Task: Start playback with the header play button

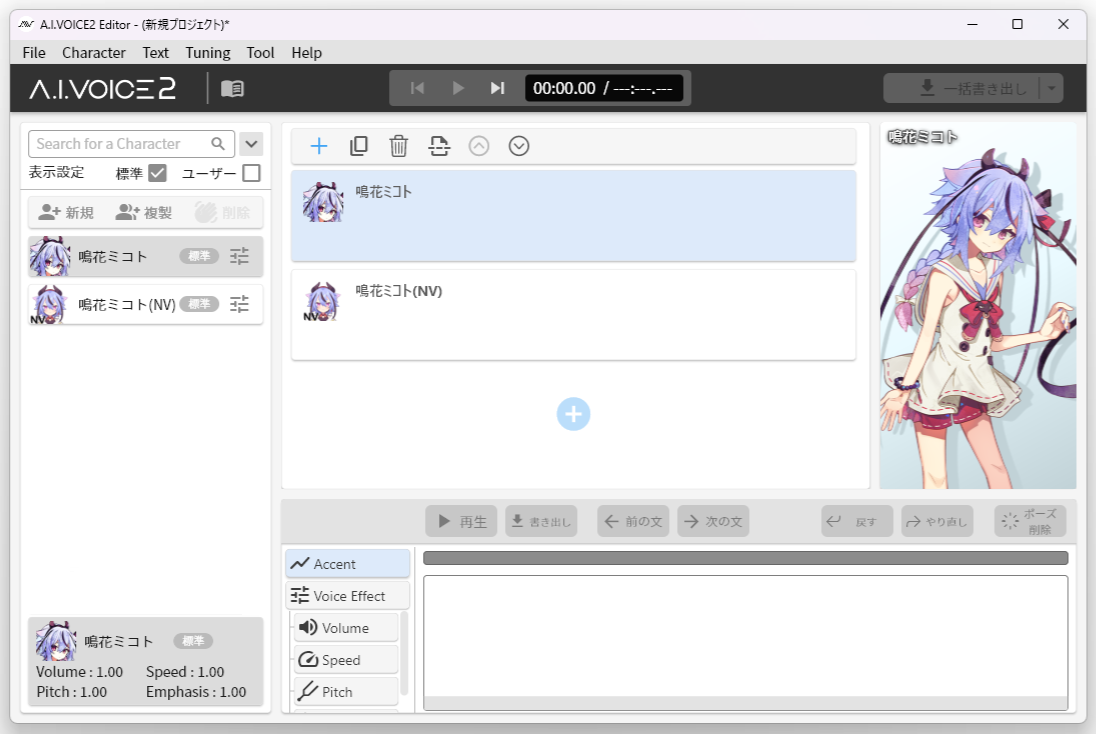Action: [x=458, y=88]
